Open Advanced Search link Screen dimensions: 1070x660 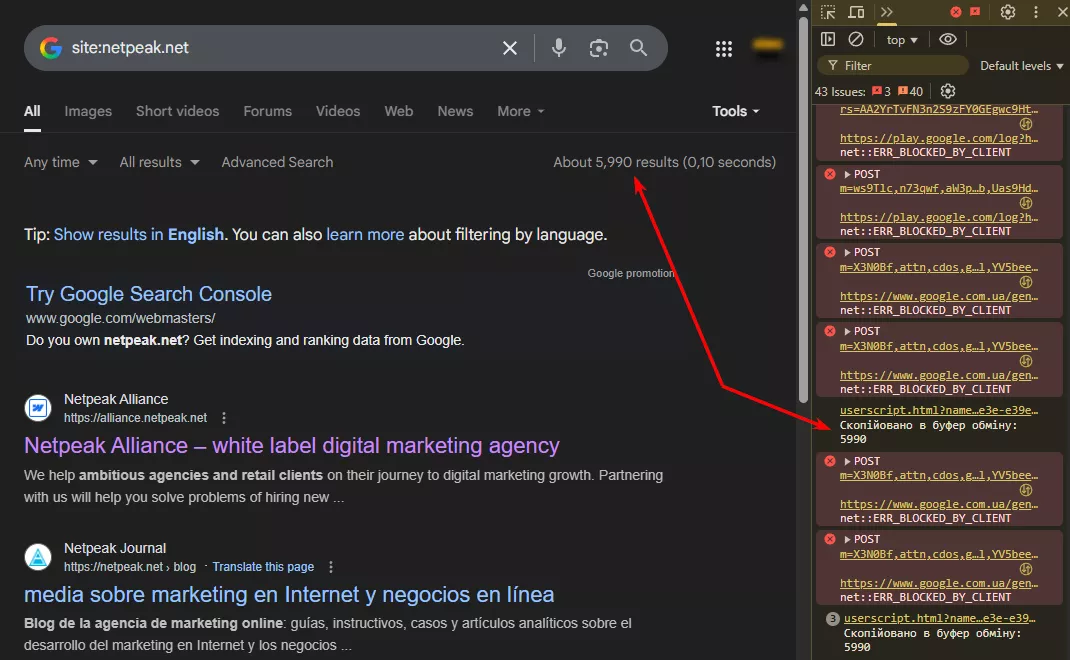click(277, 162)
